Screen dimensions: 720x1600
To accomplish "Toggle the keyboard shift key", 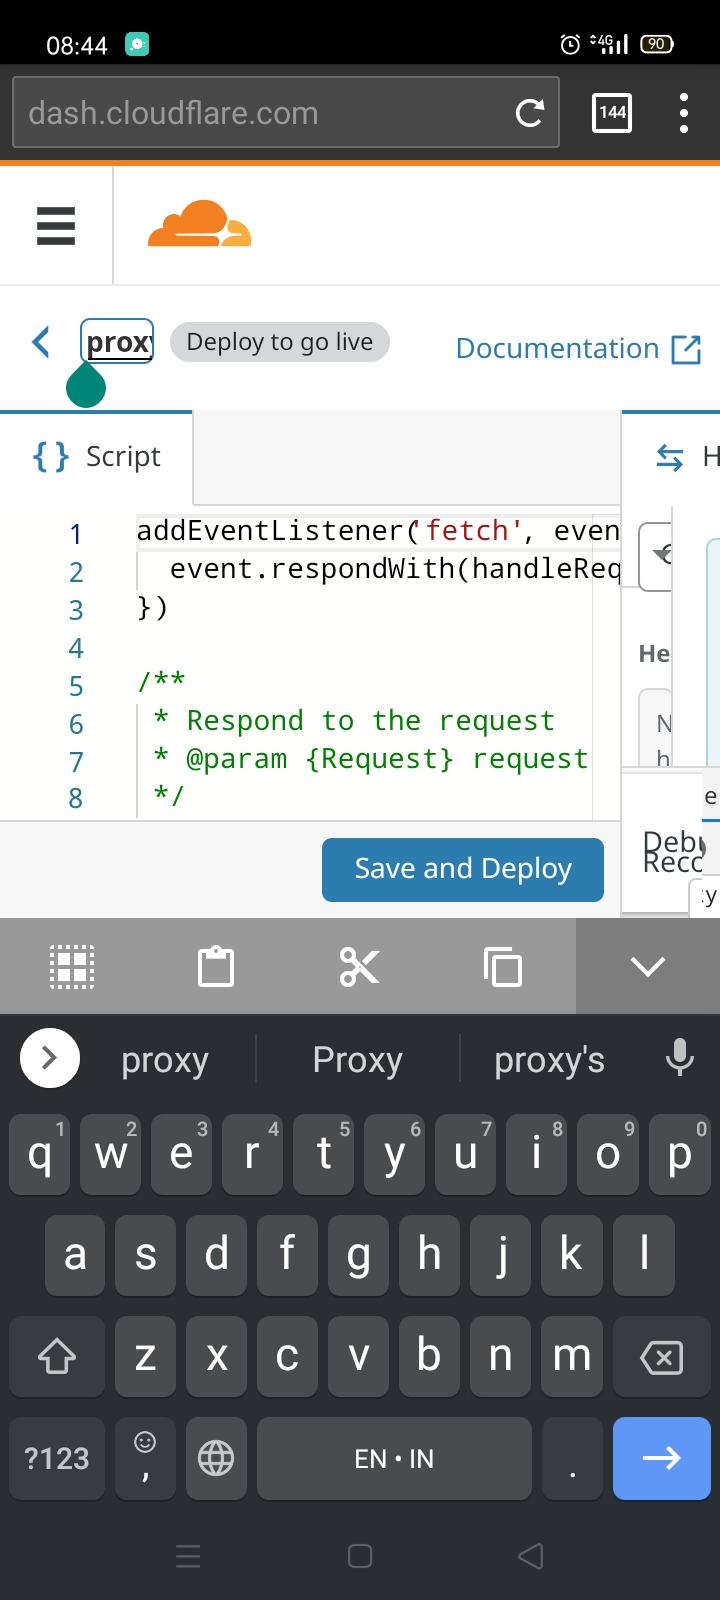I will click(x=57, y=1357).
